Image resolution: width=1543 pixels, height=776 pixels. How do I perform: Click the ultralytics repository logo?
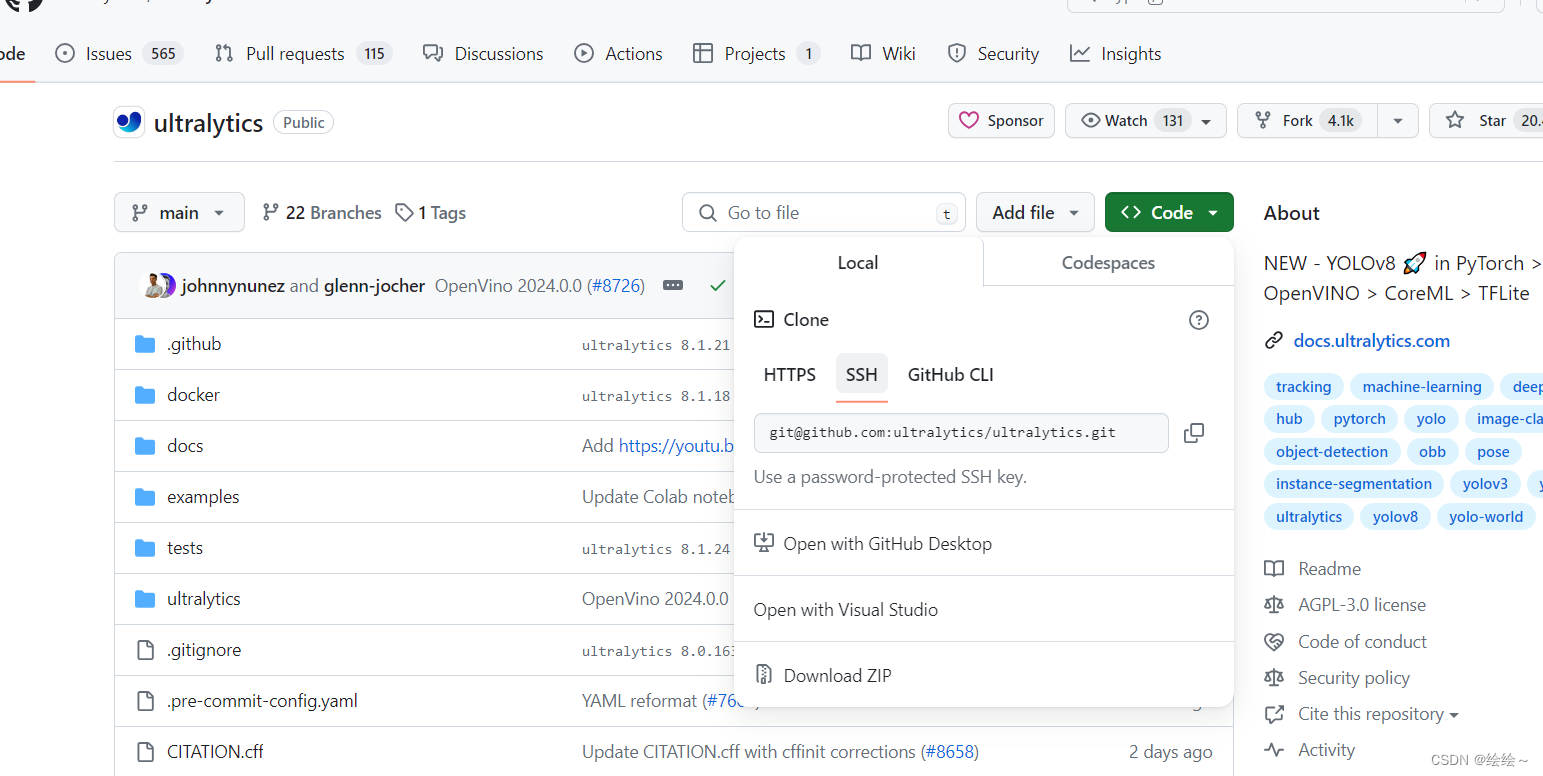coord(129,122)
